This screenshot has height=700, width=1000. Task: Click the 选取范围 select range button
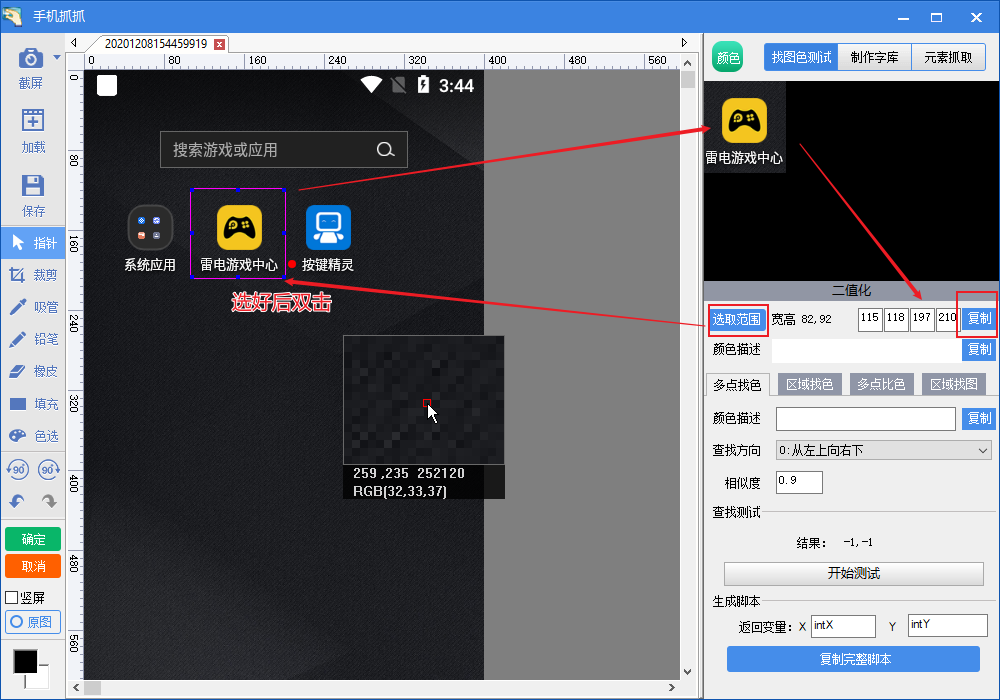coord(737,319)
